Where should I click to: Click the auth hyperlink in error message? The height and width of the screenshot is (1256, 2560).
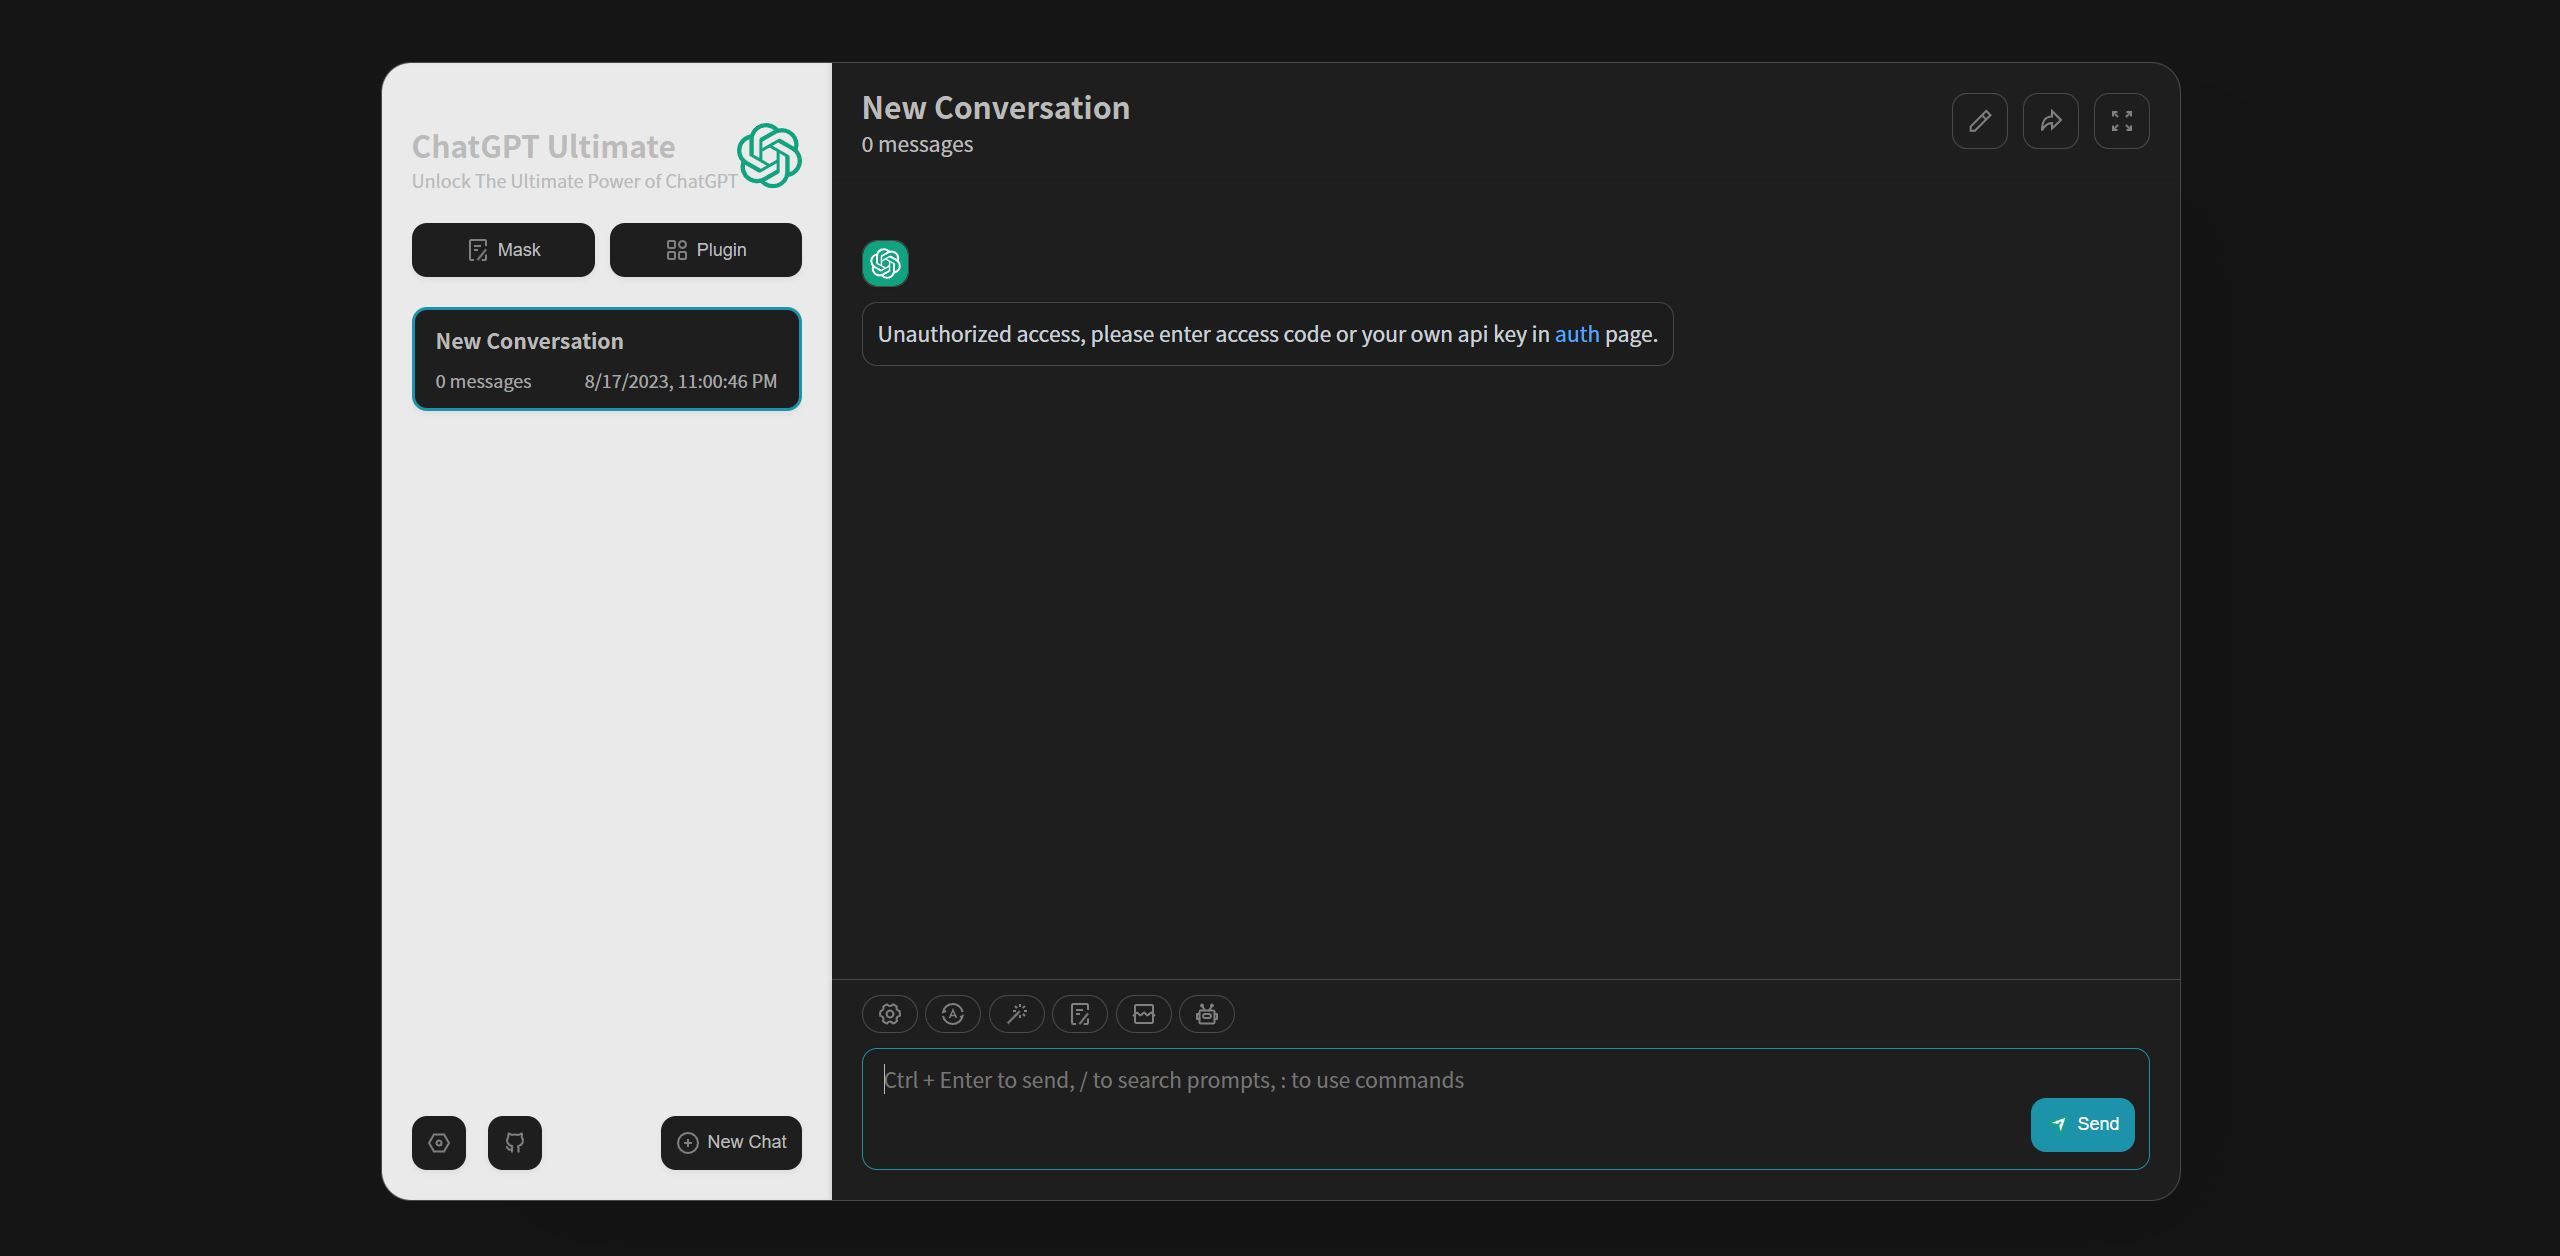[x=1576, y=333]
